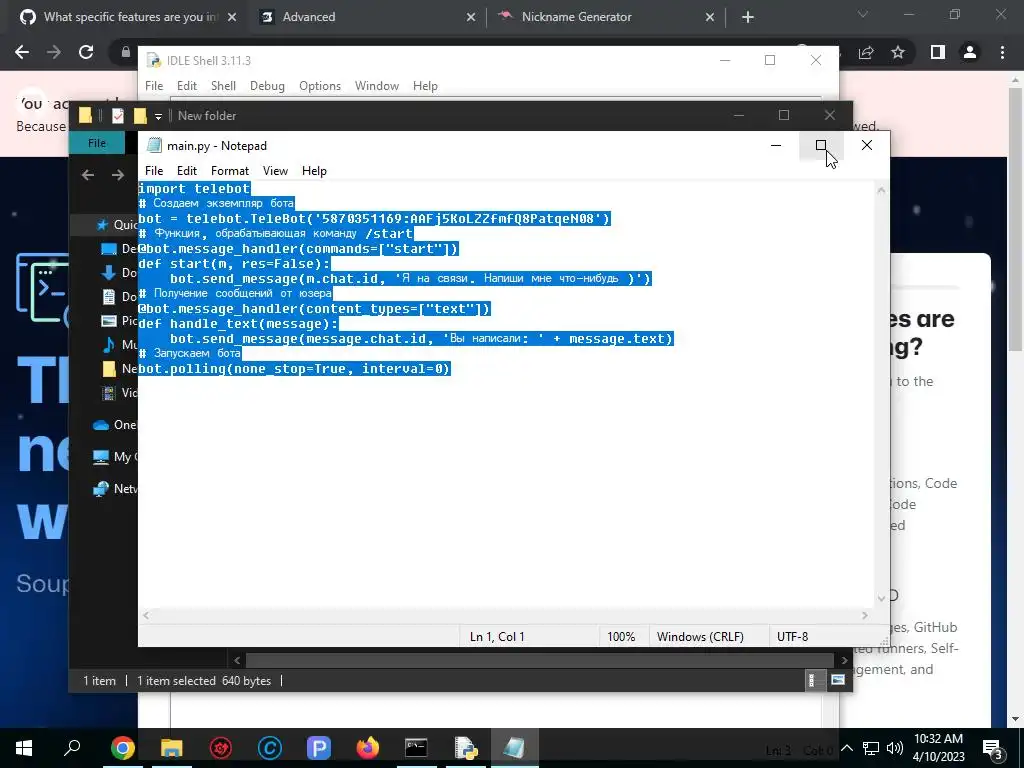Reload the page in Chrome
Image resolution: width=1024 pixels, height=768 pixels.
coord(86,52)
